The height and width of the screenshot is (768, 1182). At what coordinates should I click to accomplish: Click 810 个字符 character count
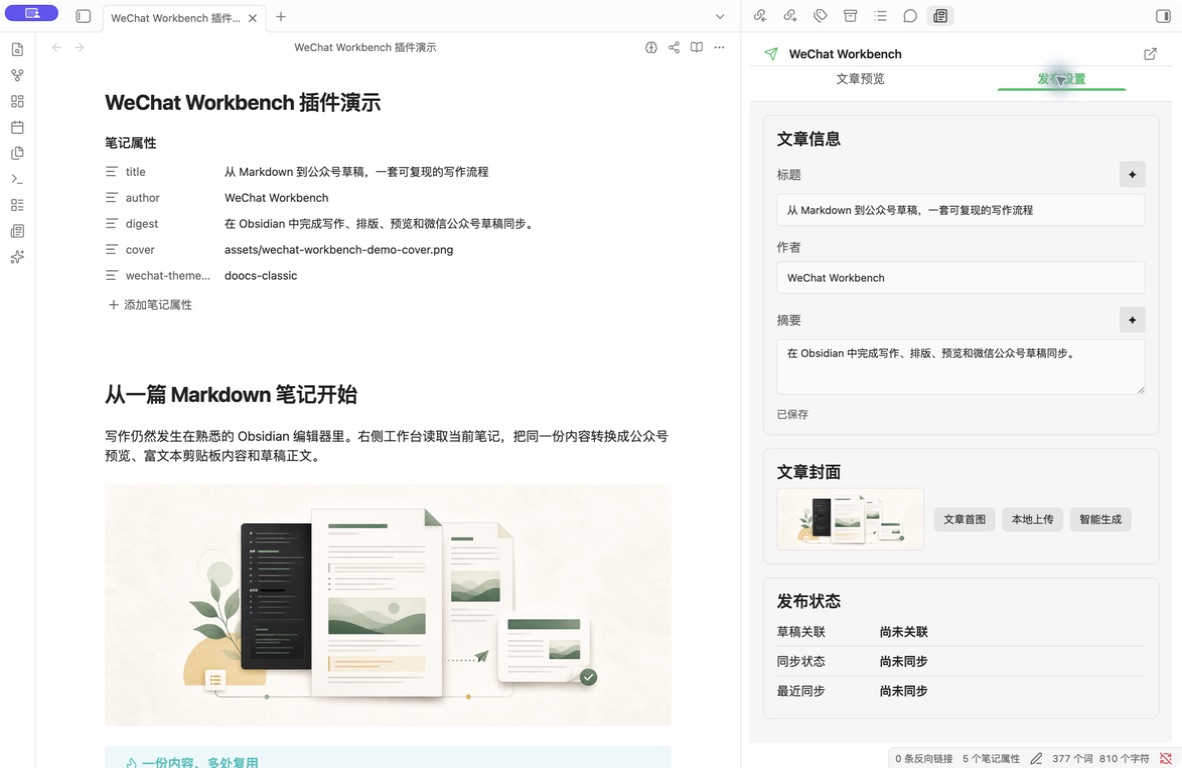pyautogui.click(x=1124, y=758)
